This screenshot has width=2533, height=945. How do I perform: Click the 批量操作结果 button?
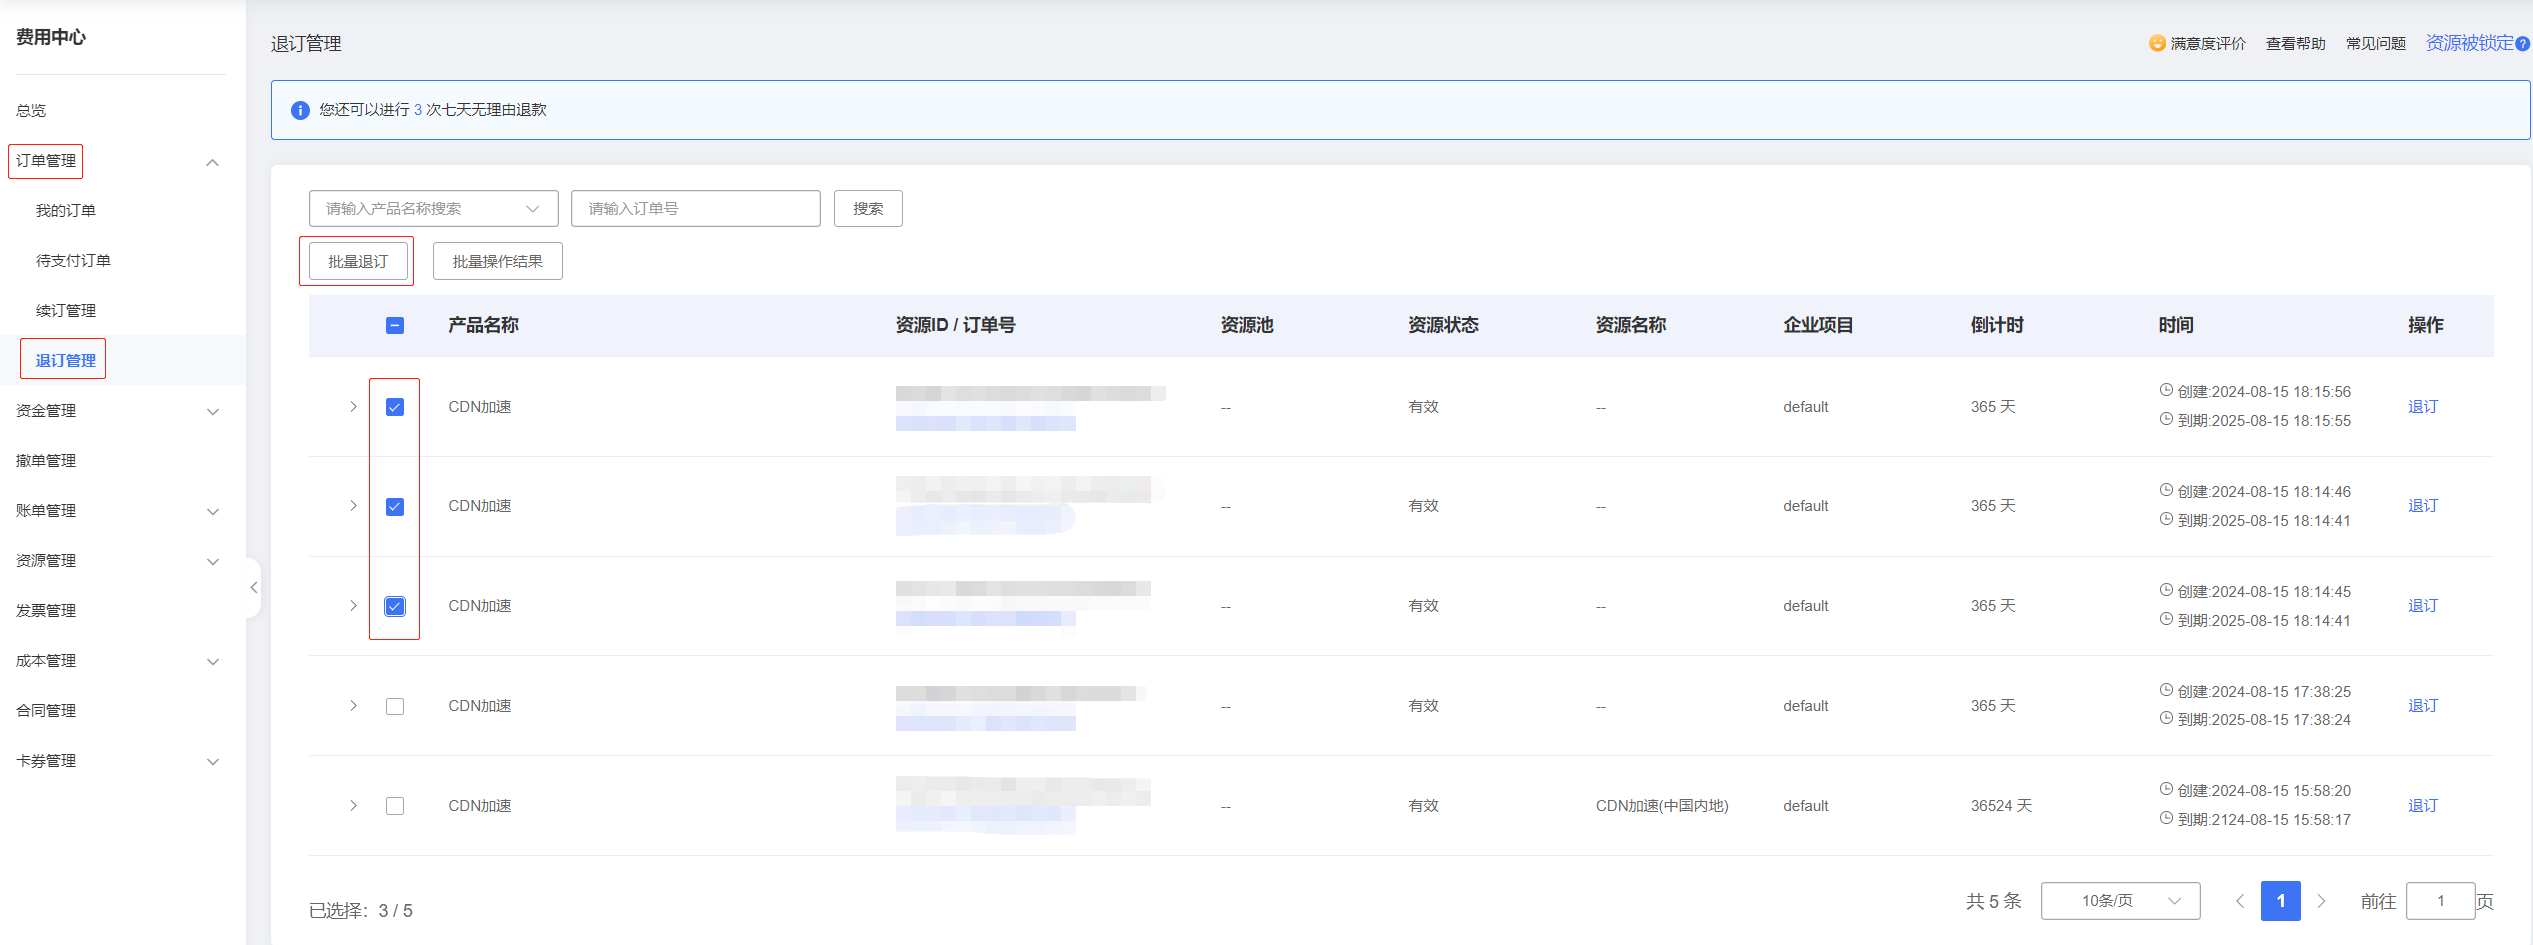click(x=498, y=261)
